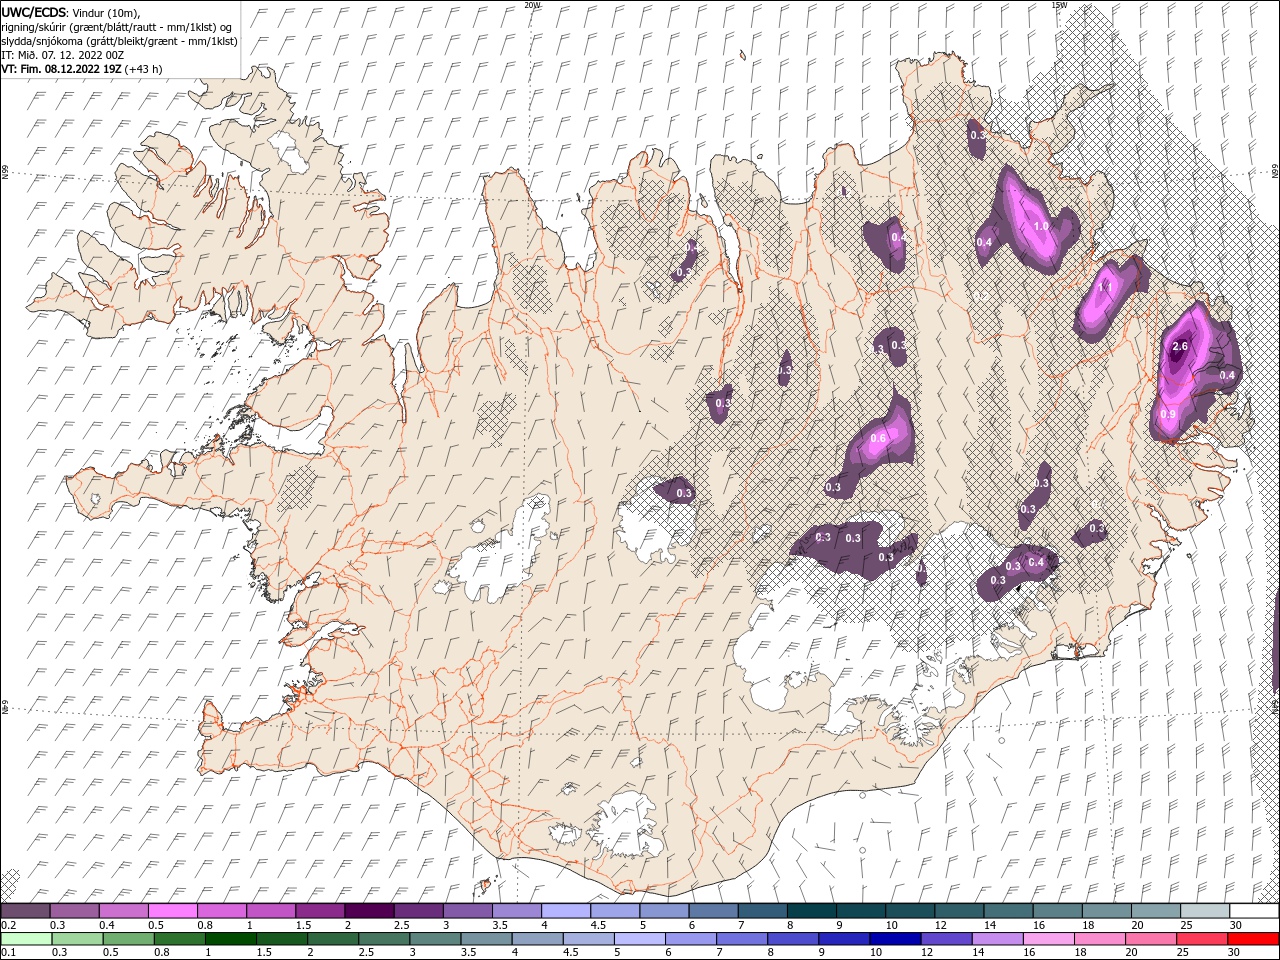The height and width of the screenshot is (960, 1280).
Task: Pick the light pink 16–18 rain swatch
Action: (1049, 939)
